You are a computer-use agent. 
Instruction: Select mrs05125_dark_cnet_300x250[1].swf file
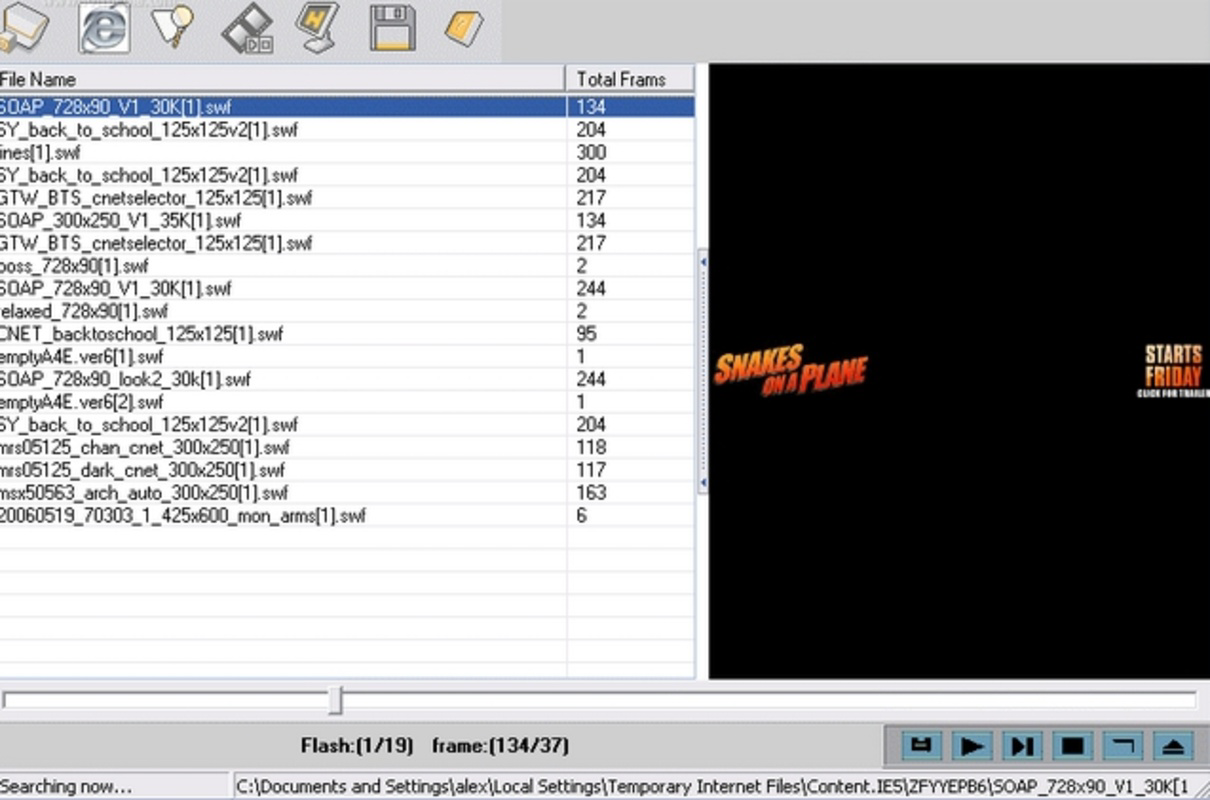click(x=347, y=470)
